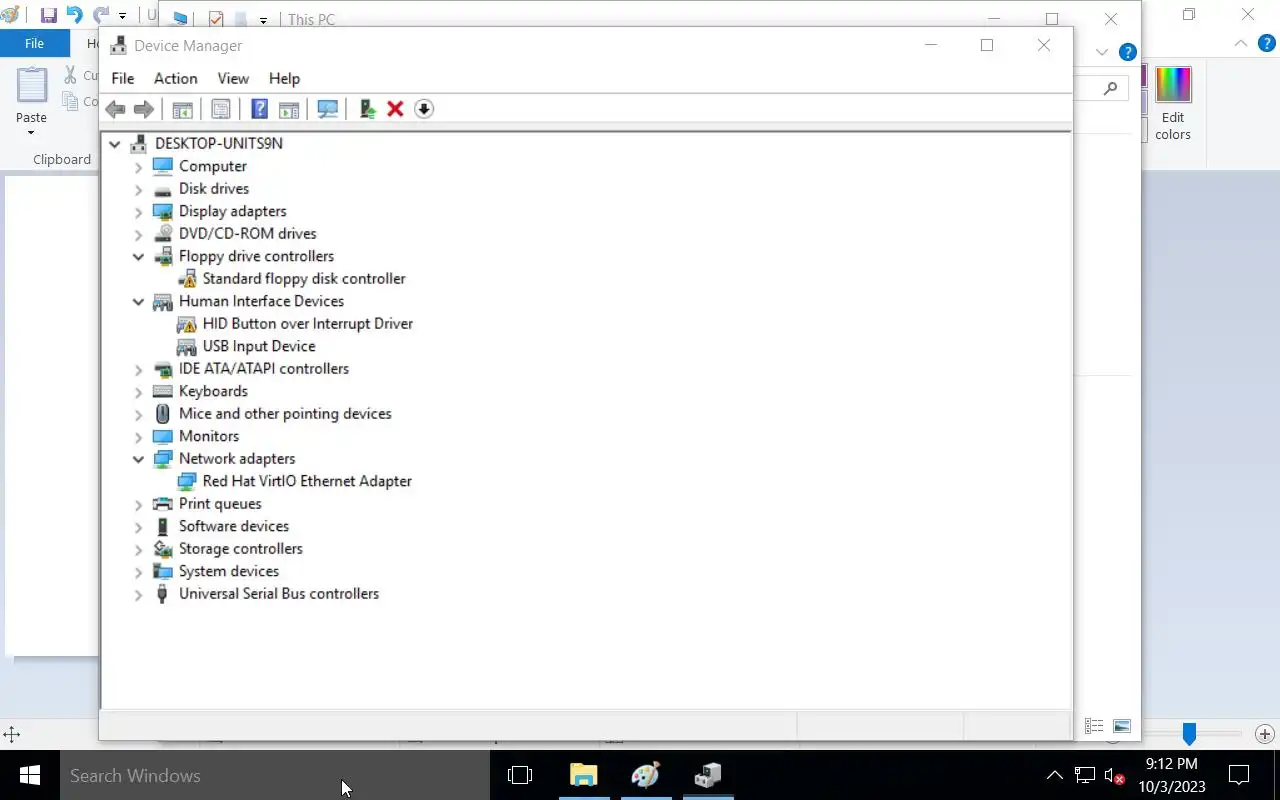This screenshot has width=1280, height=800.
Task: Select the USB Input Device icon
Action: pos(187,346)
